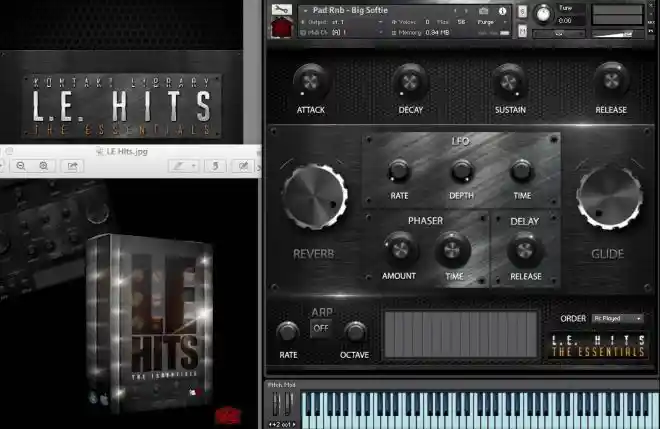Viewport: 660px width, 429px height.
Task: Click the DELAY RELEASE knob
Action: coord(524,250)
